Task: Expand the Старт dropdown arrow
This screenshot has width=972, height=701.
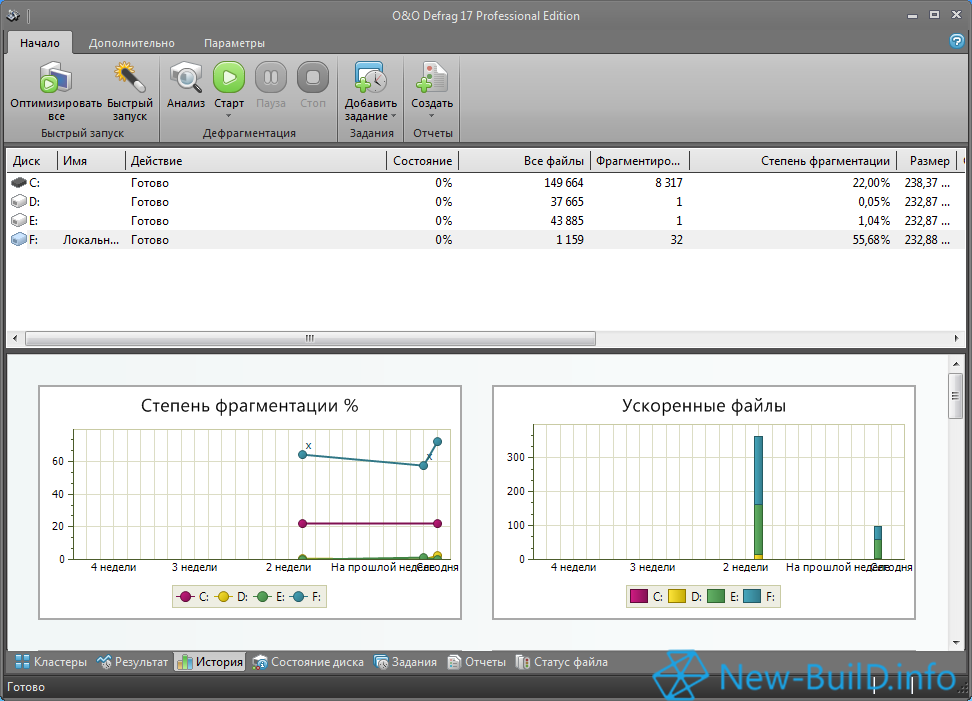Action: coord(229,116)
